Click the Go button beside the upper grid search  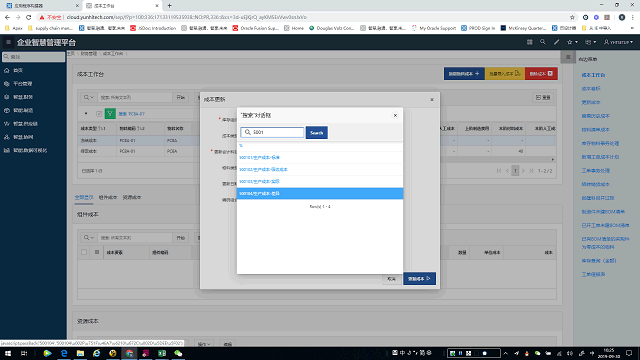tap(181, 98)
